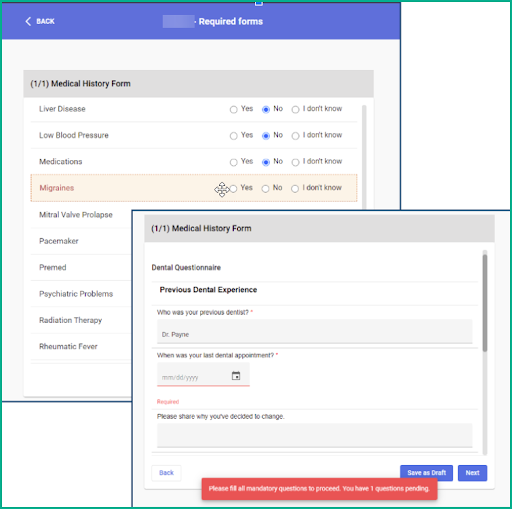
Task: Click the Migraines row label
Action: 57,188
